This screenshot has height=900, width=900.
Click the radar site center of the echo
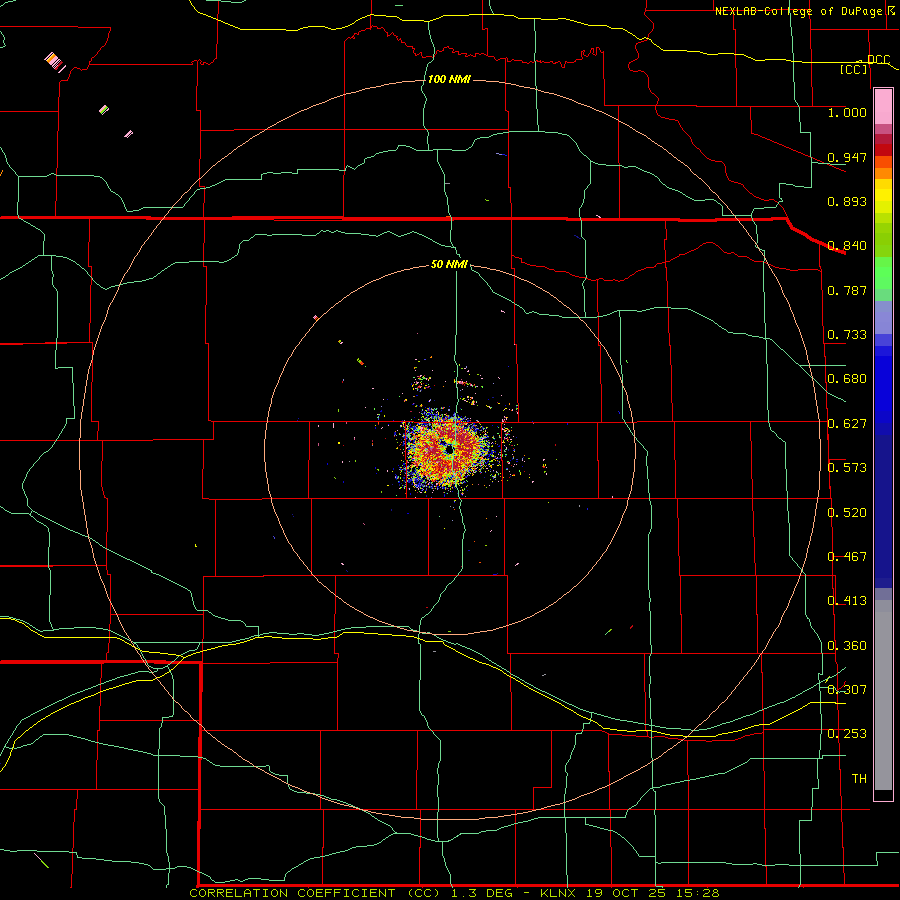click(448, 449)
